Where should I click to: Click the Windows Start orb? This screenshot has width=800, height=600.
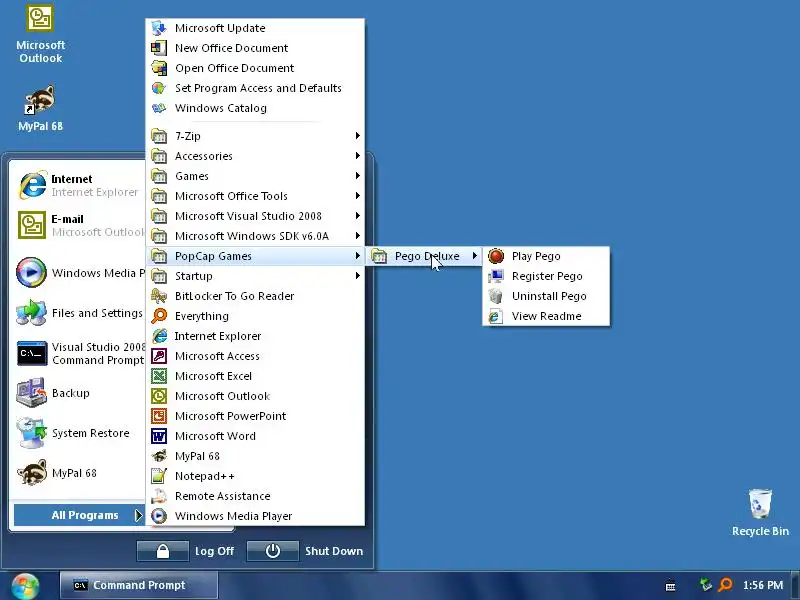pyautogui.click(x=25, y=586)
